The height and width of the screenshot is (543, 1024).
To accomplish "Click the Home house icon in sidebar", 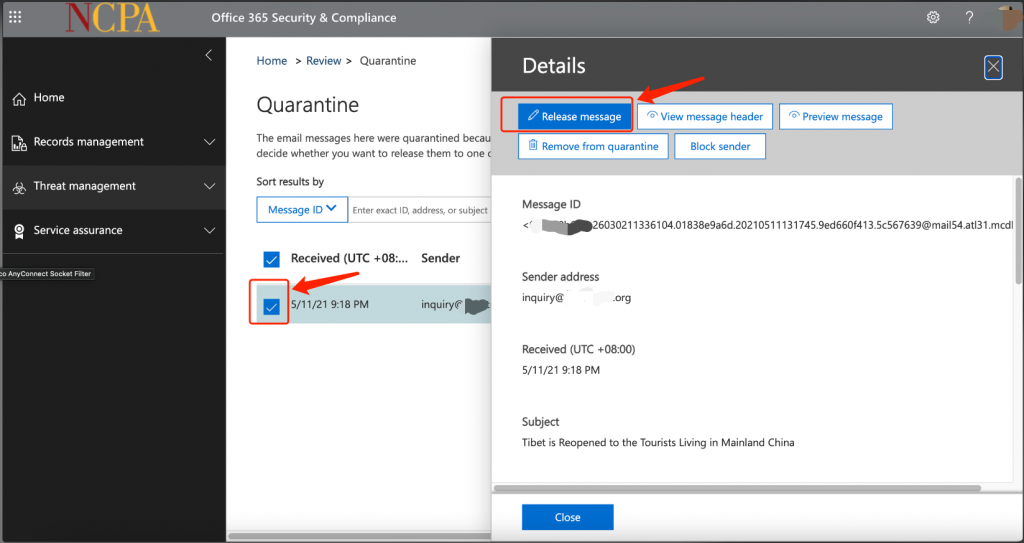I will click(x=18, y=98).
